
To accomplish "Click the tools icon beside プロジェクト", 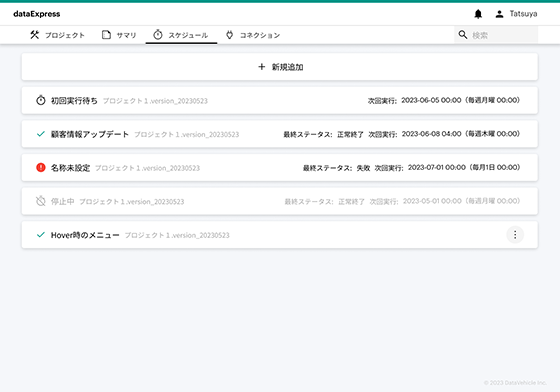I will pos(35,35).
